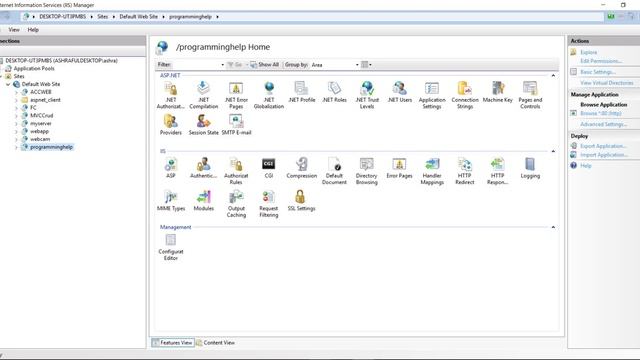This screenshot has height=360, width=640.
Task: Open SSL Settings feature
Action: pyautogui.click(x=301, y=200)
